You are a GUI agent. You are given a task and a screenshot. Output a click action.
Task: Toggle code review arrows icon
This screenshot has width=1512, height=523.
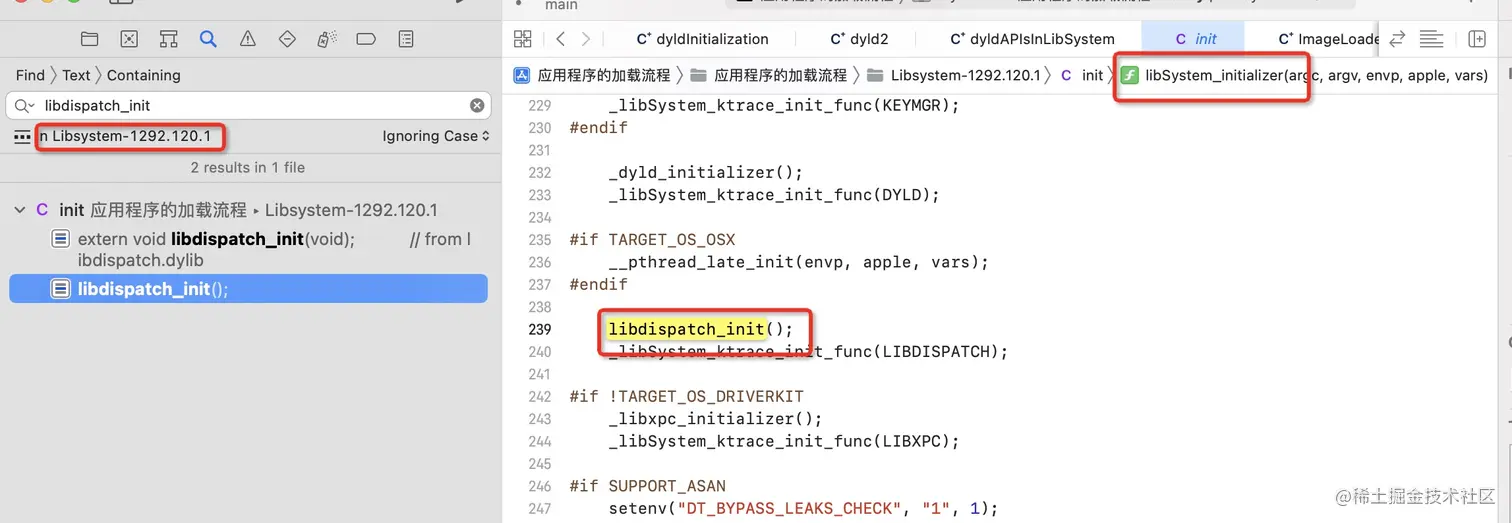[x=1398, y=39]
